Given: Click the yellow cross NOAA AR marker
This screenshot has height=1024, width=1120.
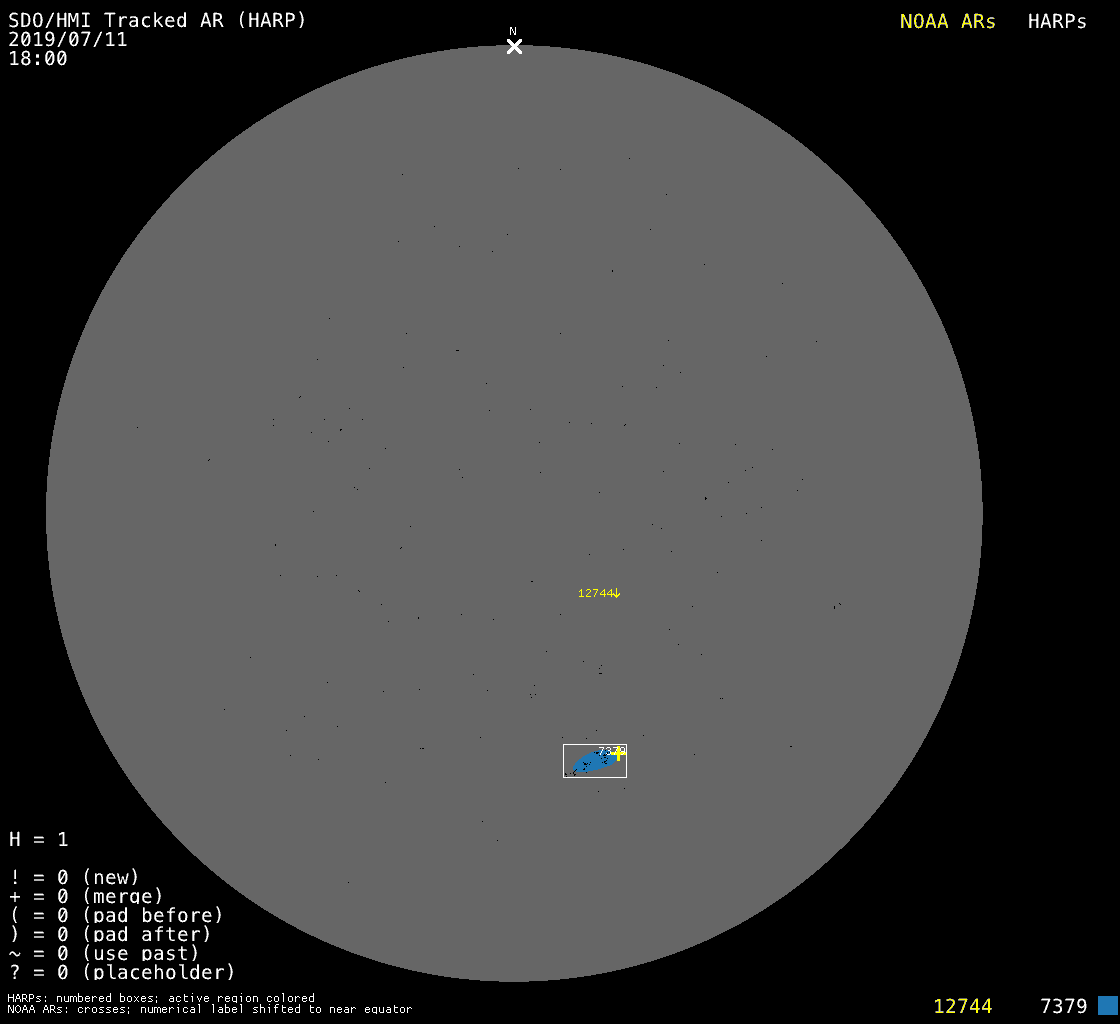Looking at the screenshot, I should pos(619,753).
